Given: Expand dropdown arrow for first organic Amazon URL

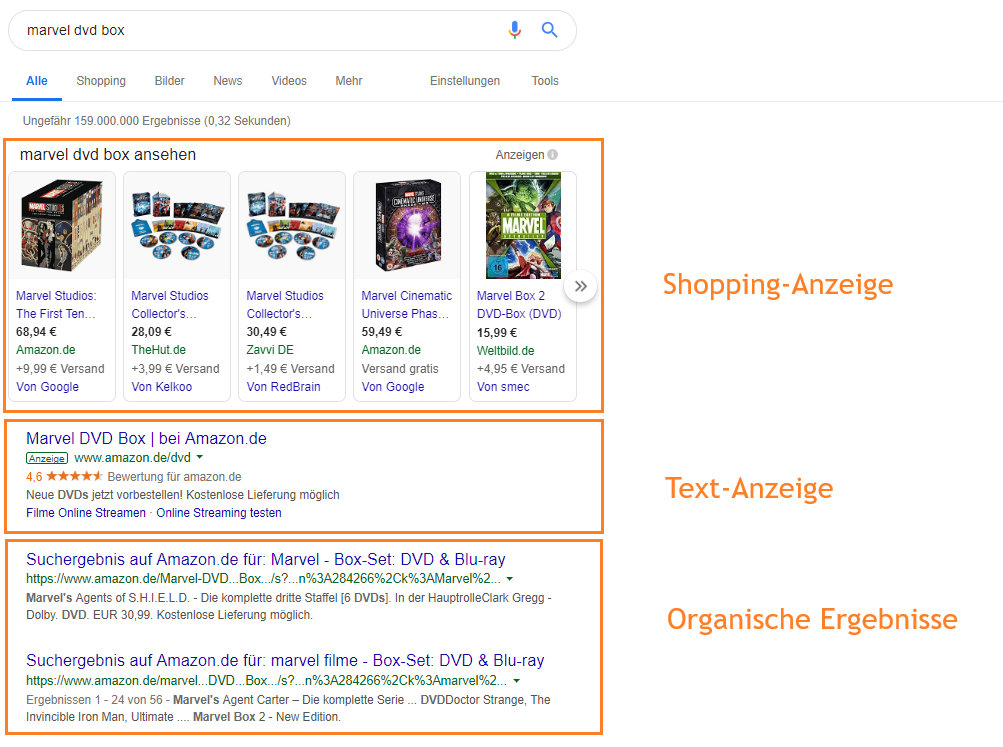Looking at the screenshot, I should click(x=510, y=579).
